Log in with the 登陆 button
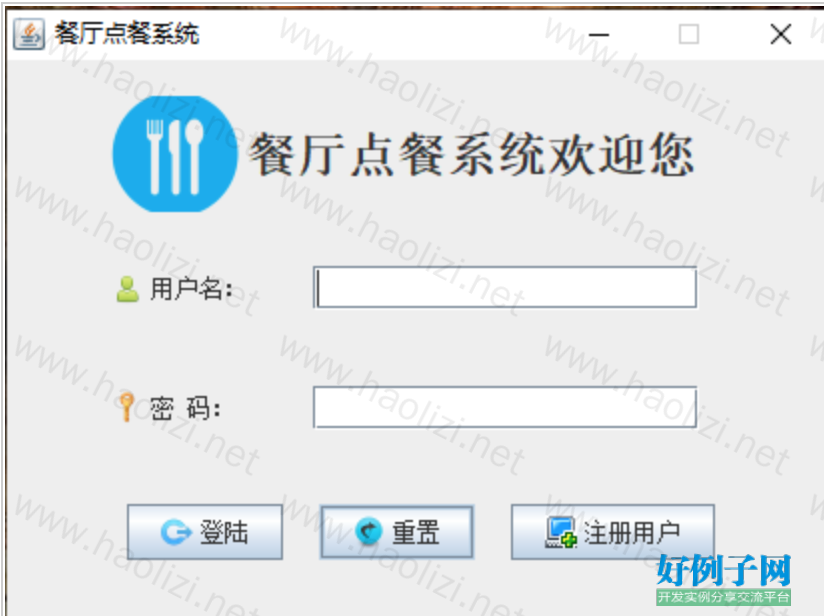Screen dimensions: 824x616 pos(205,532)
